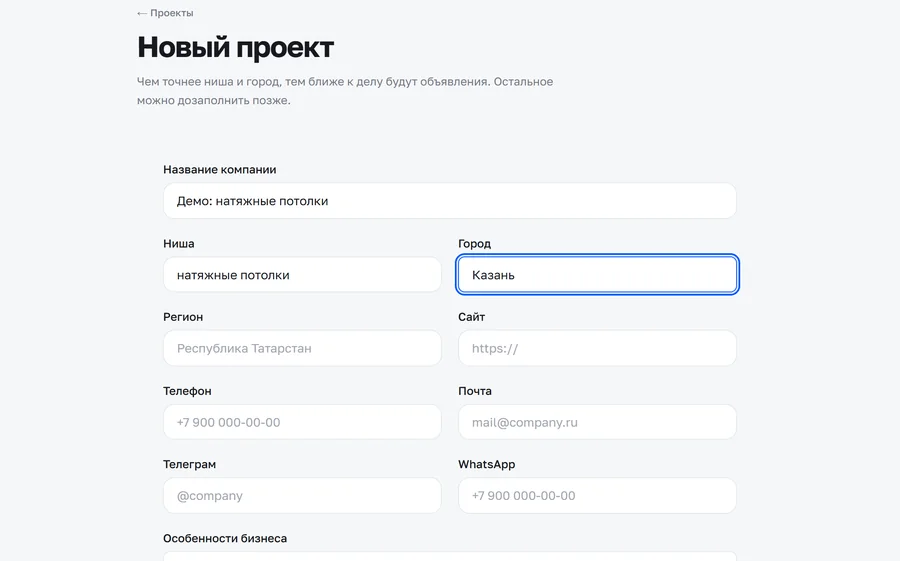Click the WhatsApp number input field
Screen dimensions: 900x561
pos(597,496)
